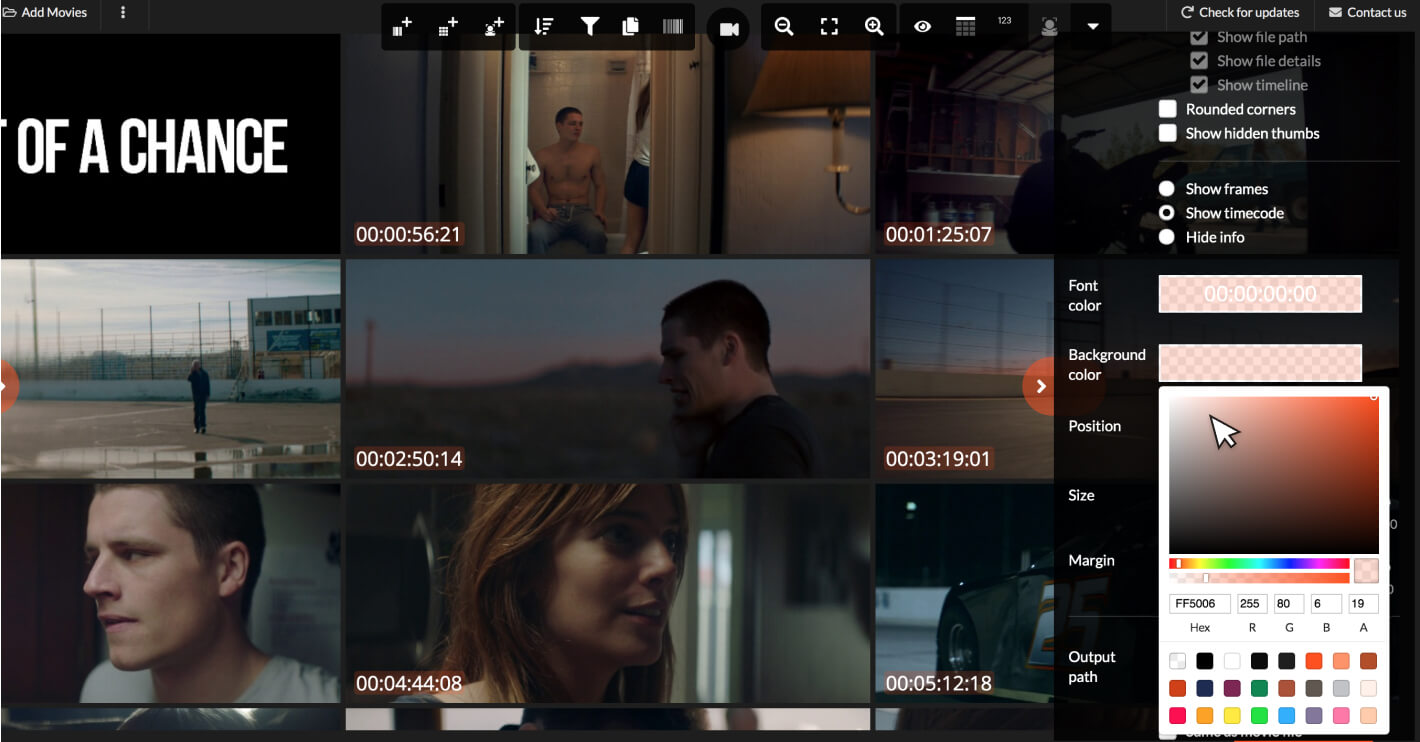This screenshot has width=1420, height=742.
Task: Click the round video camera button
Action: [x=729, y=29]
